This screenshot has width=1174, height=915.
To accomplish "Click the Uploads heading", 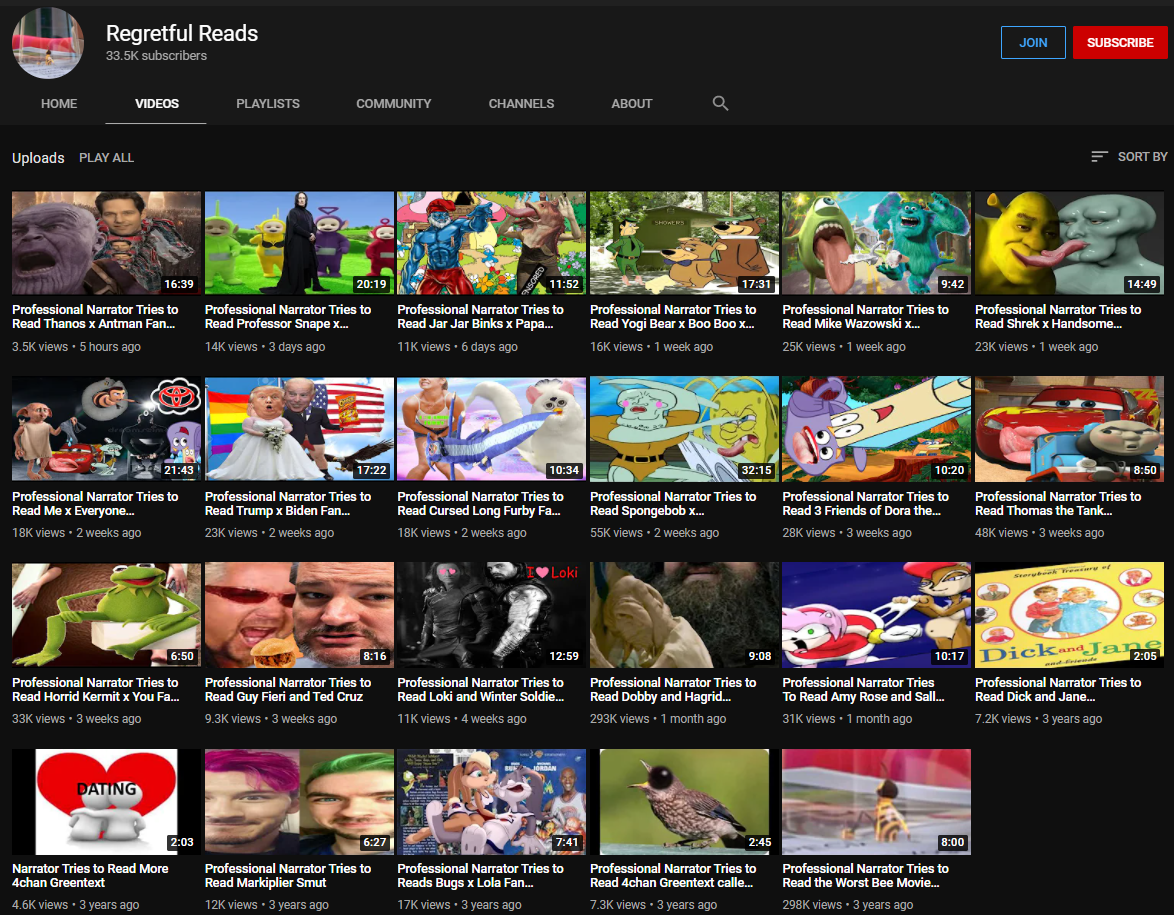I will tap(38, 157).
